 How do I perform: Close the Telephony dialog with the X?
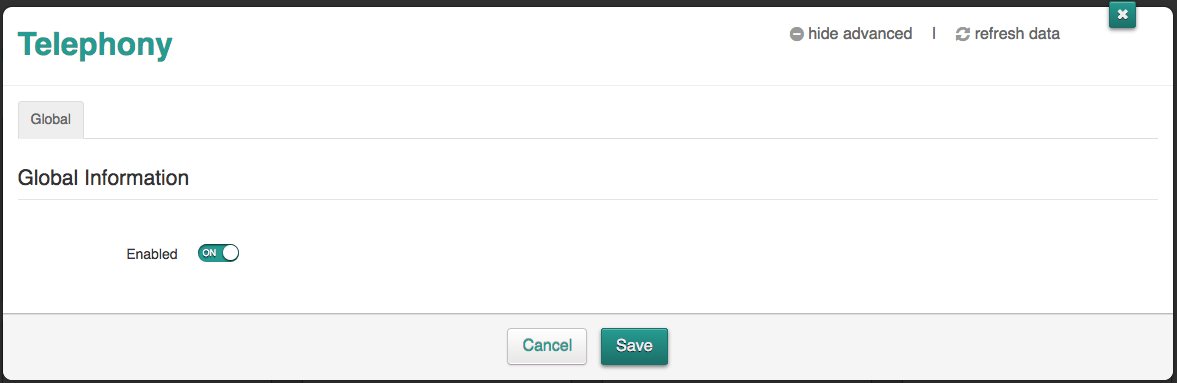pos(1122,15)
